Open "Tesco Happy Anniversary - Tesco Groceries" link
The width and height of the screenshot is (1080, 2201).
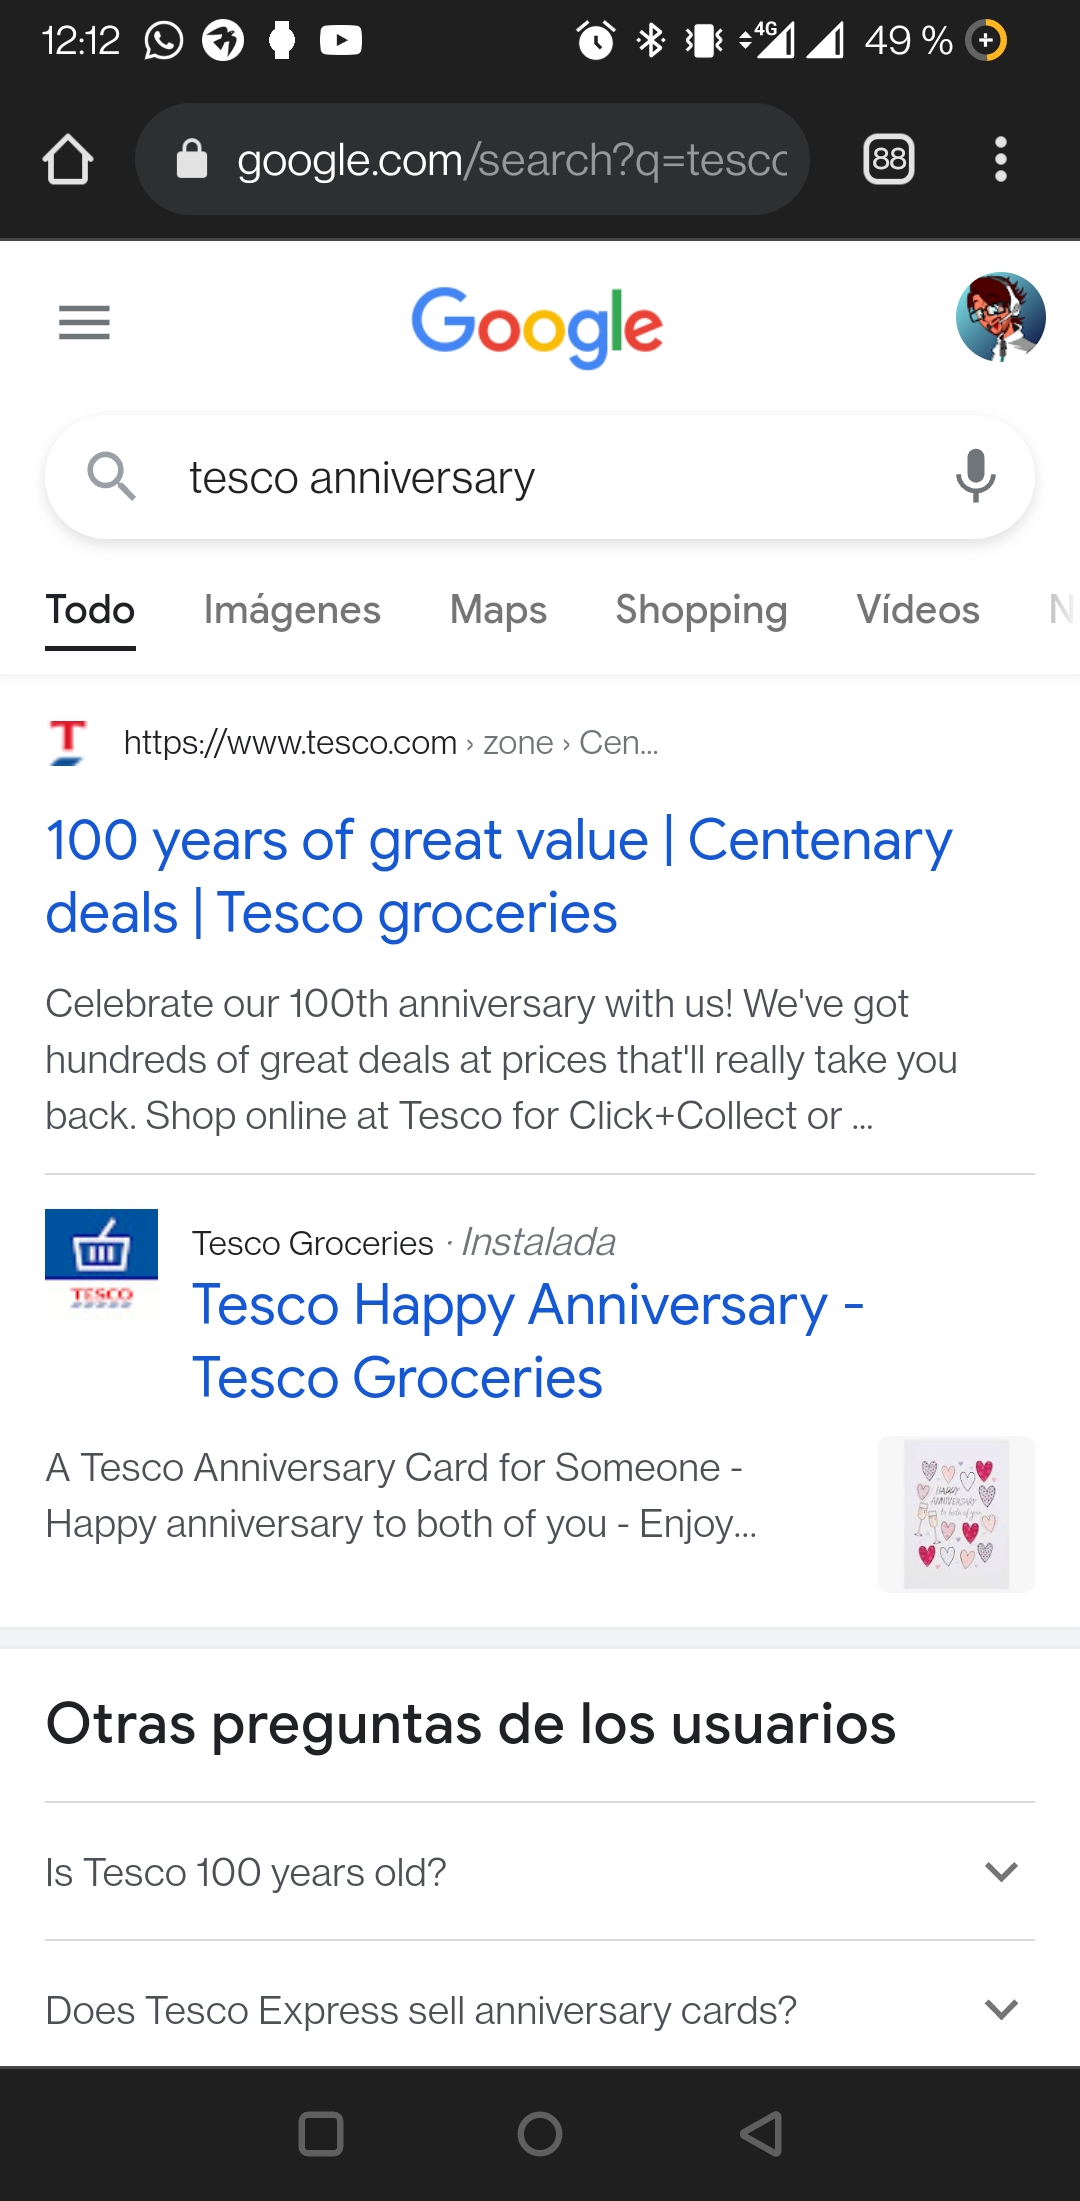(x=528, y=1341)
